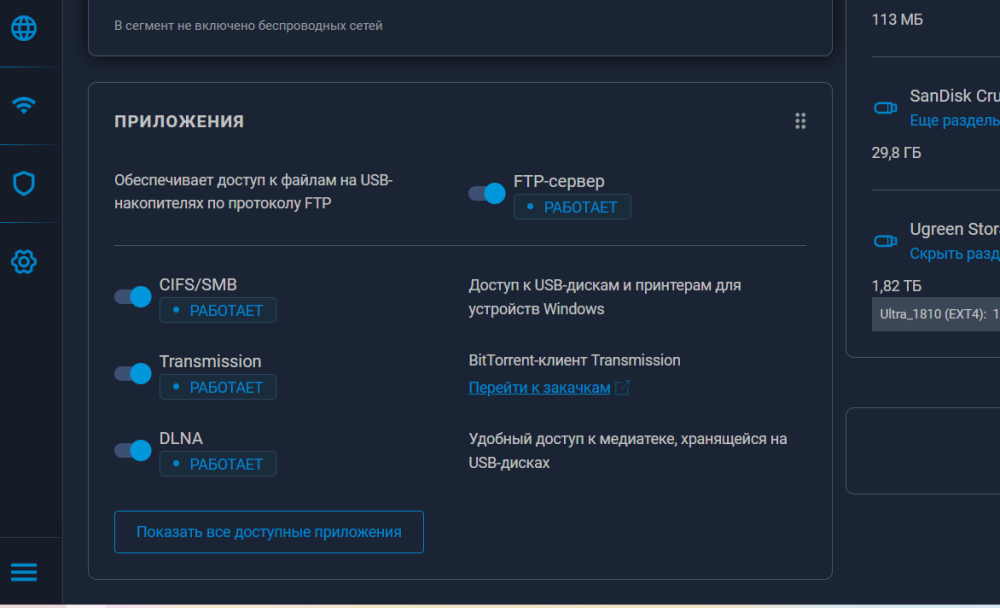Click the DLNA application name
This screenshot has width=1000, height=608.
coord(181,438)
